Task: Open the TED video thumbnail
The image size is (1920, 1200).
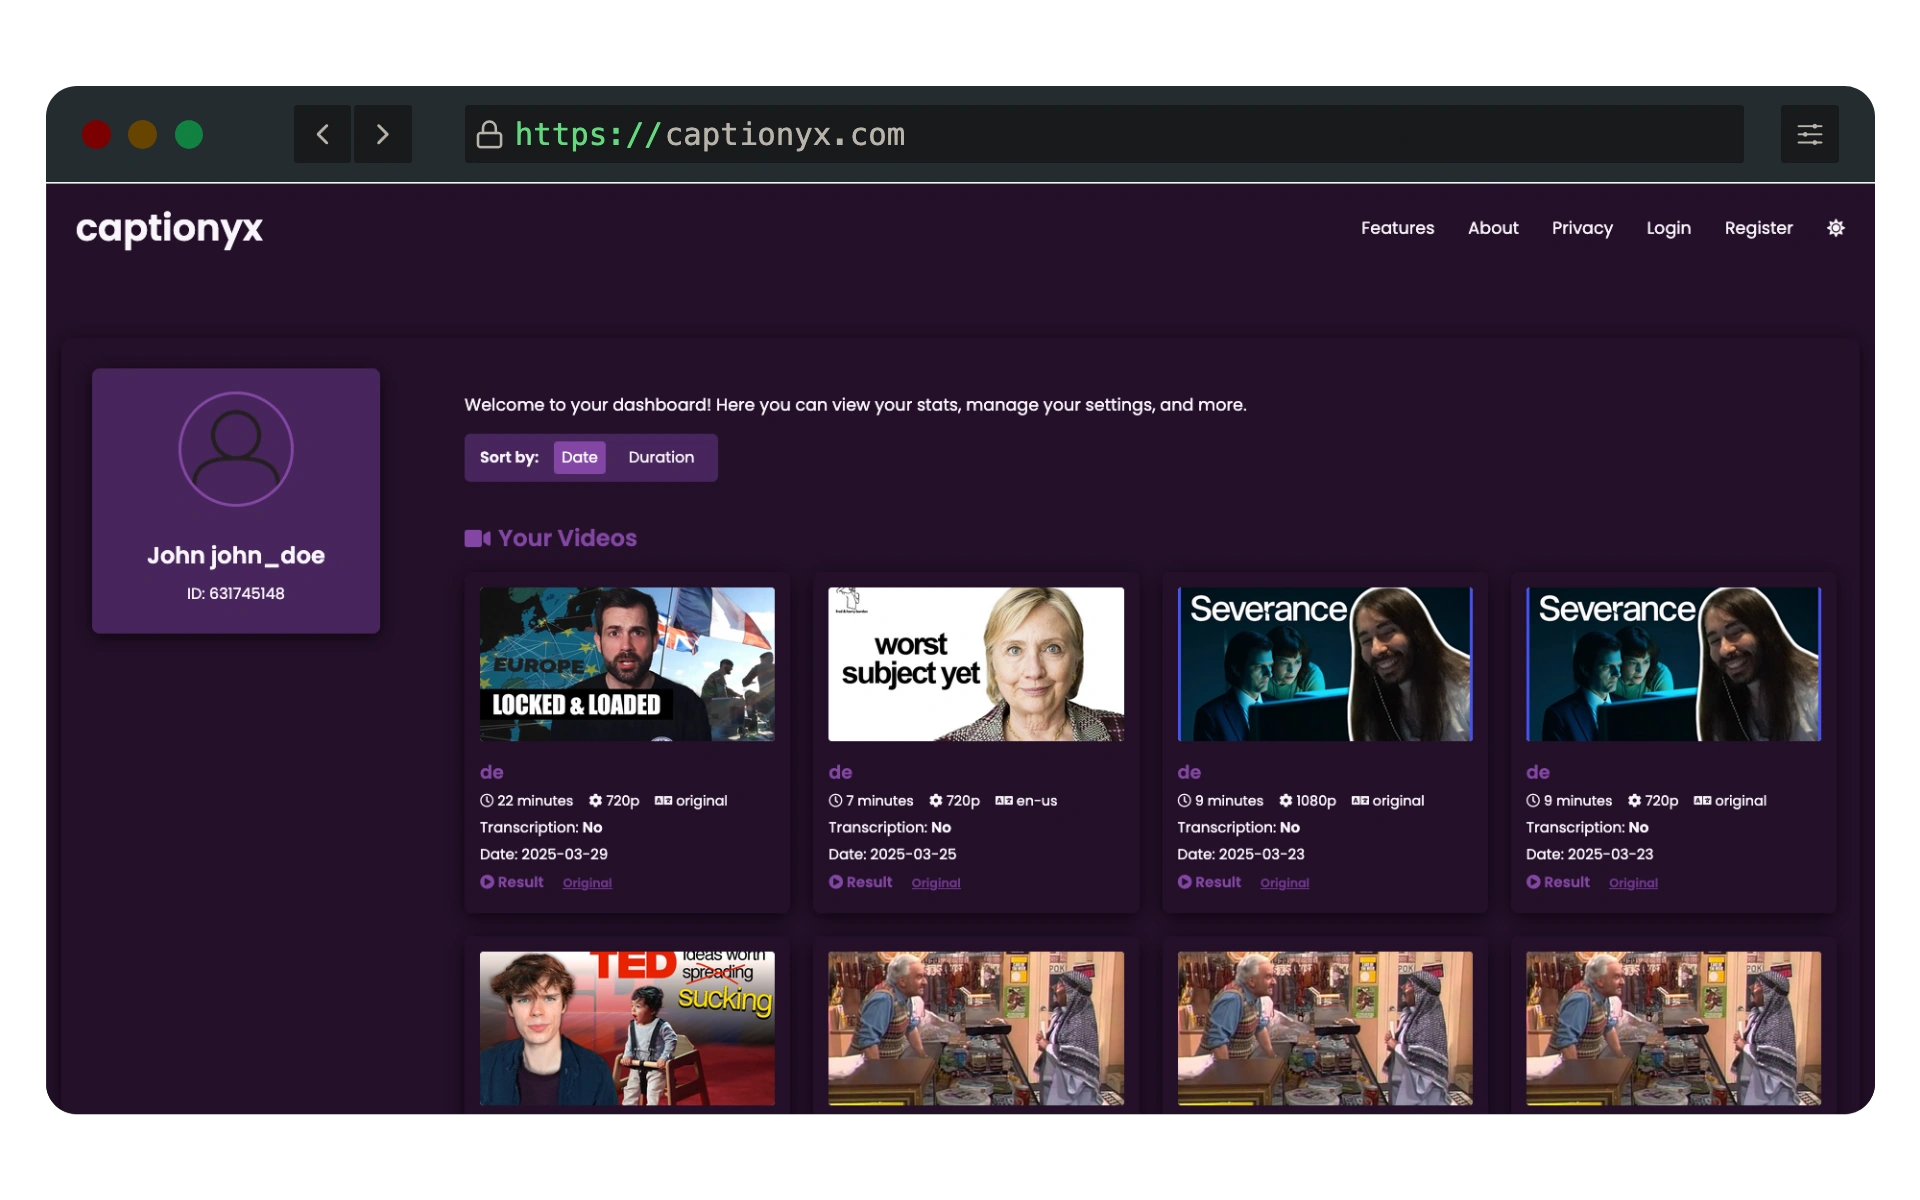Action: tap(627, 1028)
